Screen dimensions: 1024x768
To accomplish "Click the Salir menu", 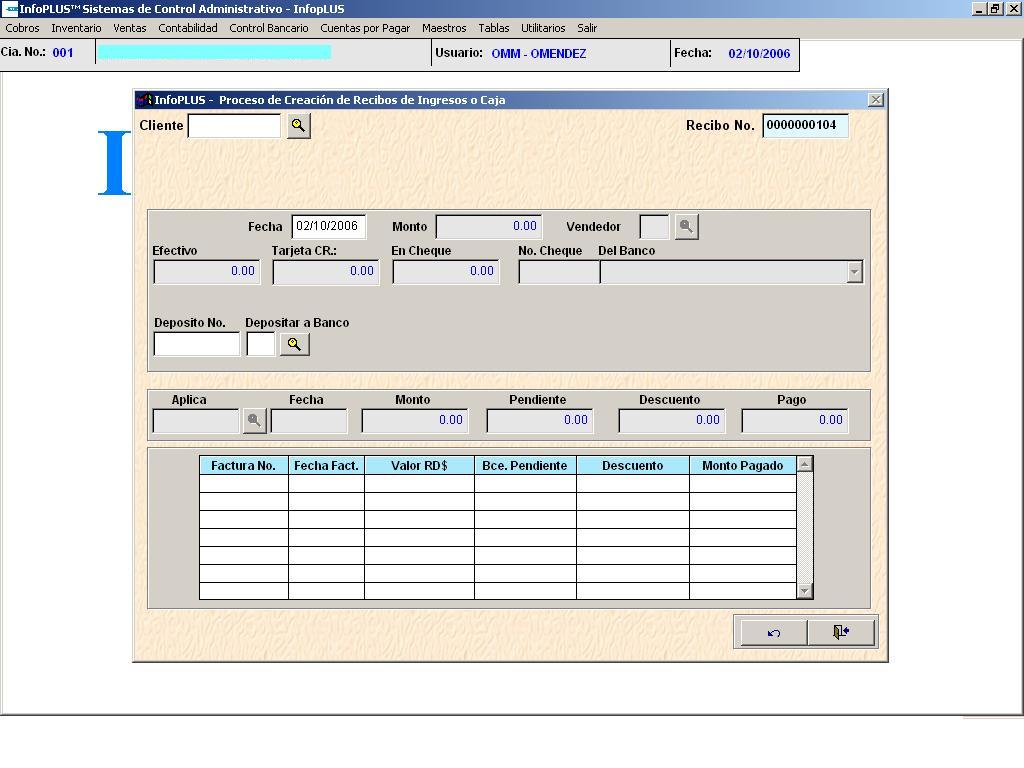I will click(x=587, y=28).
